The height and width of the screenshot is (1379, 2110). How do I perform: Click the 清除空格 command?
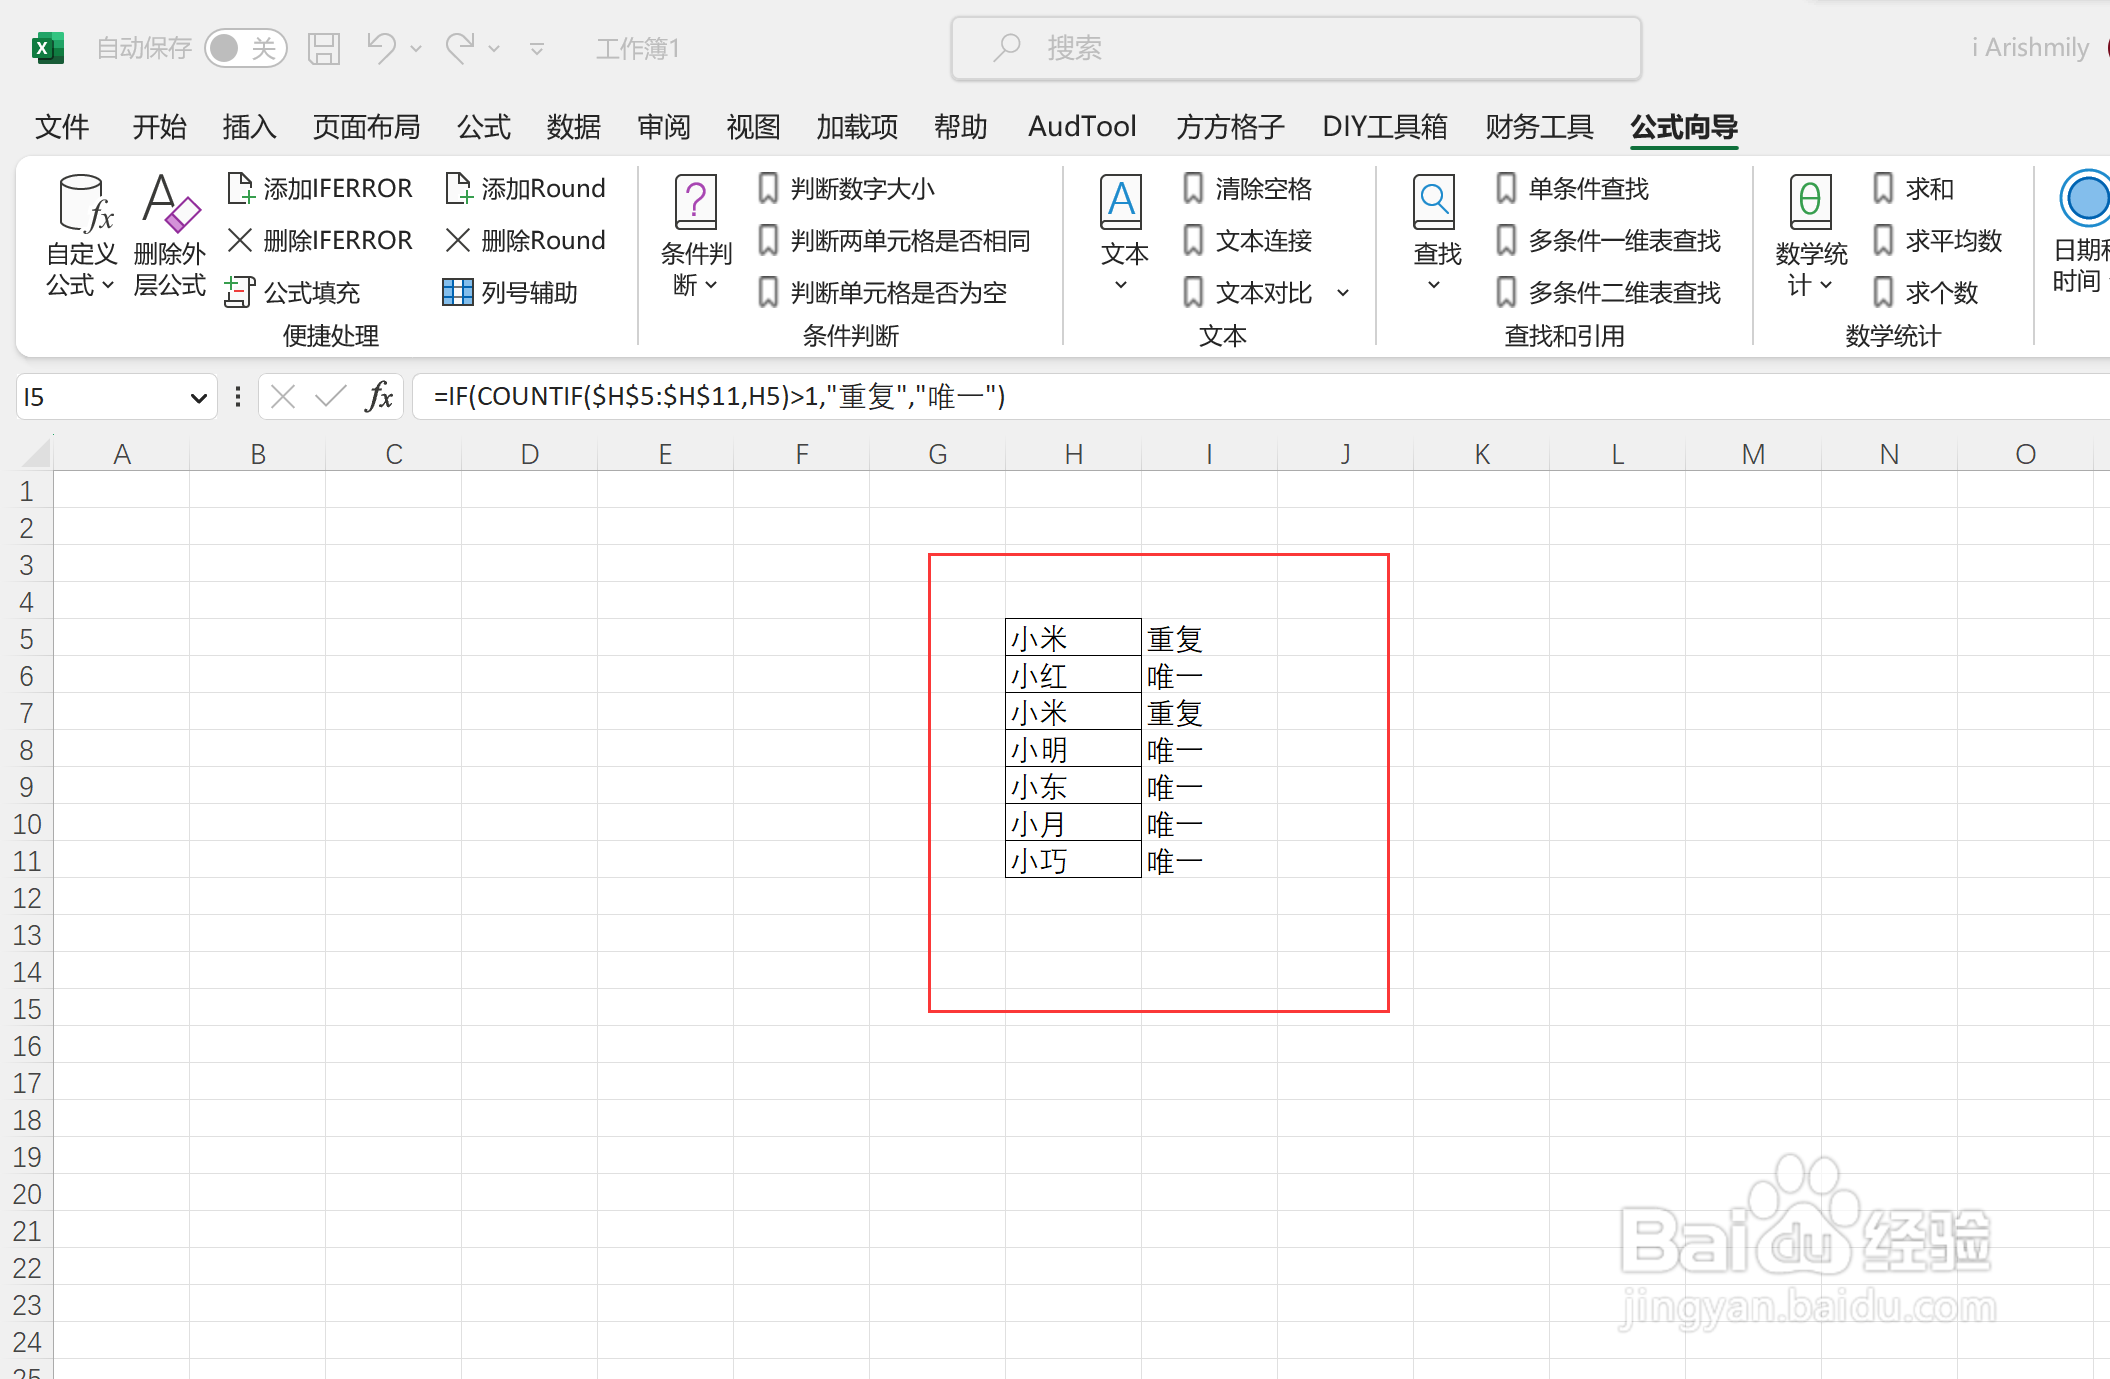(x=1247, y=188)
